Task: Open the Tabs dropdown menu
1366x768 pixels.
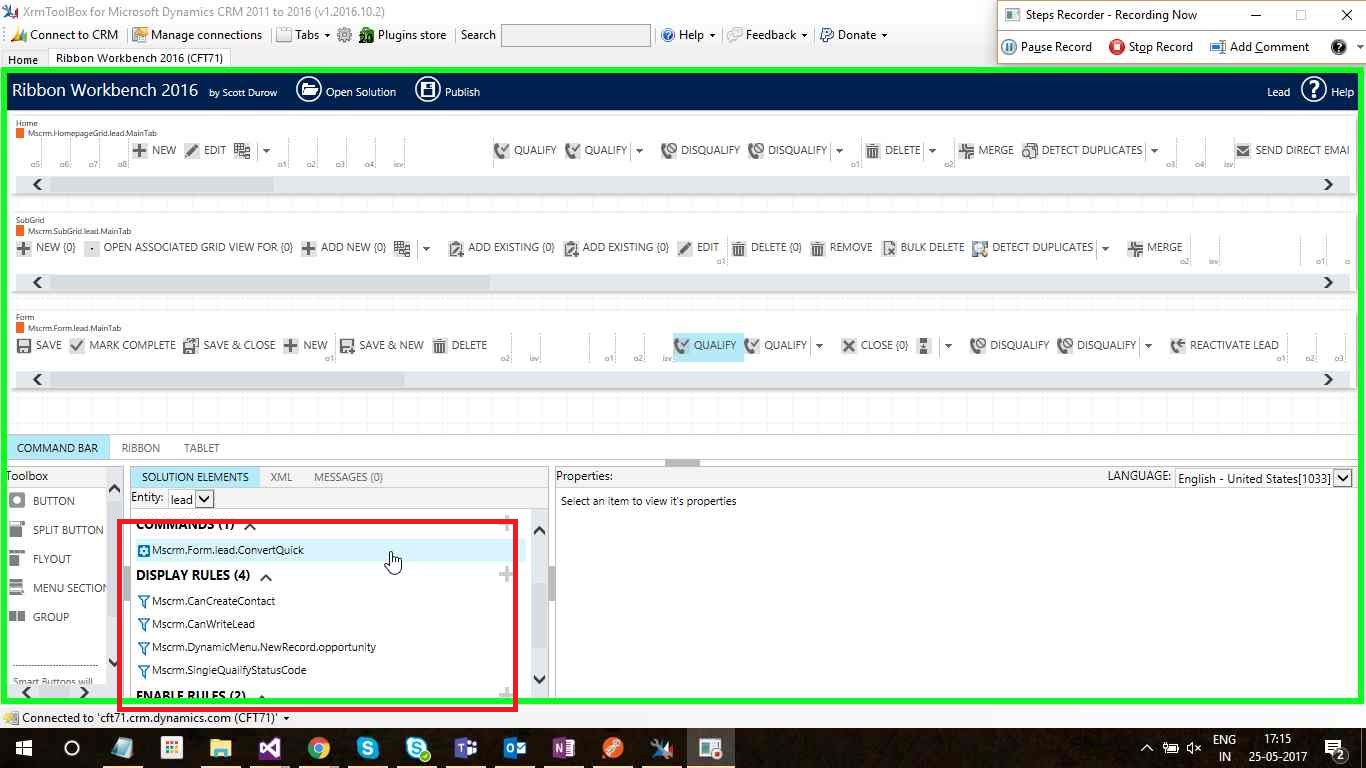Action: [303, 35]
